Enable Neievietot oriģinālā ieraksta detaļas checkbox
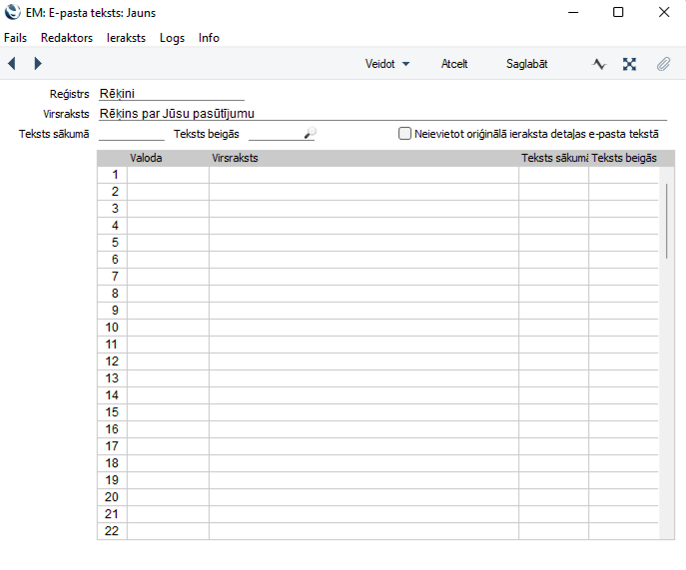The image size is (686, 570). pyautogui.click(x=405, y=133)
